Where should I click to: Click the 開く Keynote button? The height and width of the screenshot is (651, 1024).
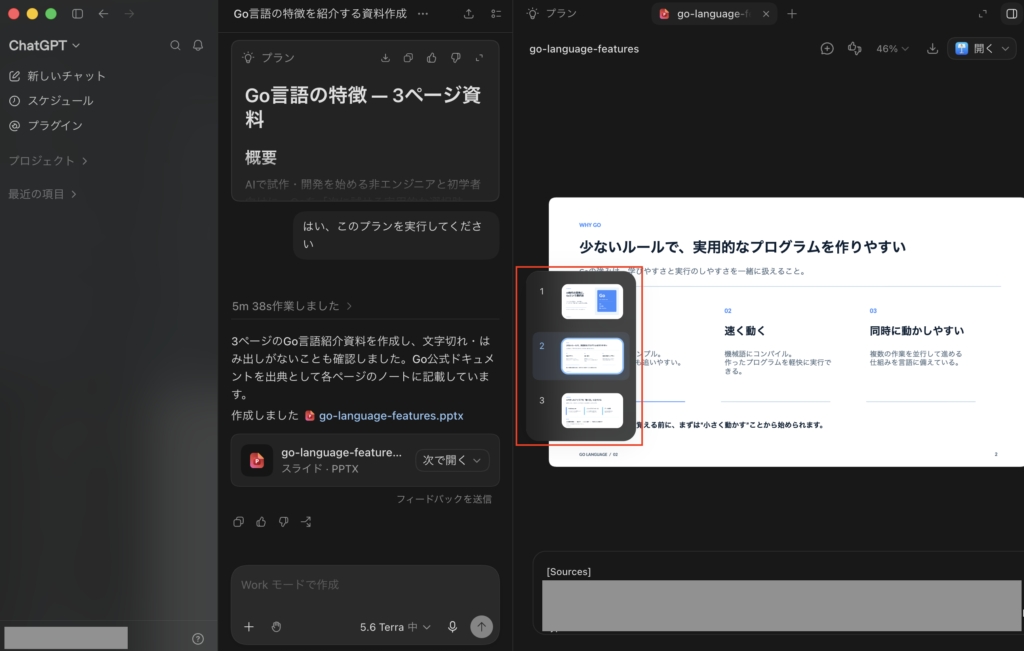click(x=974, y=49)
